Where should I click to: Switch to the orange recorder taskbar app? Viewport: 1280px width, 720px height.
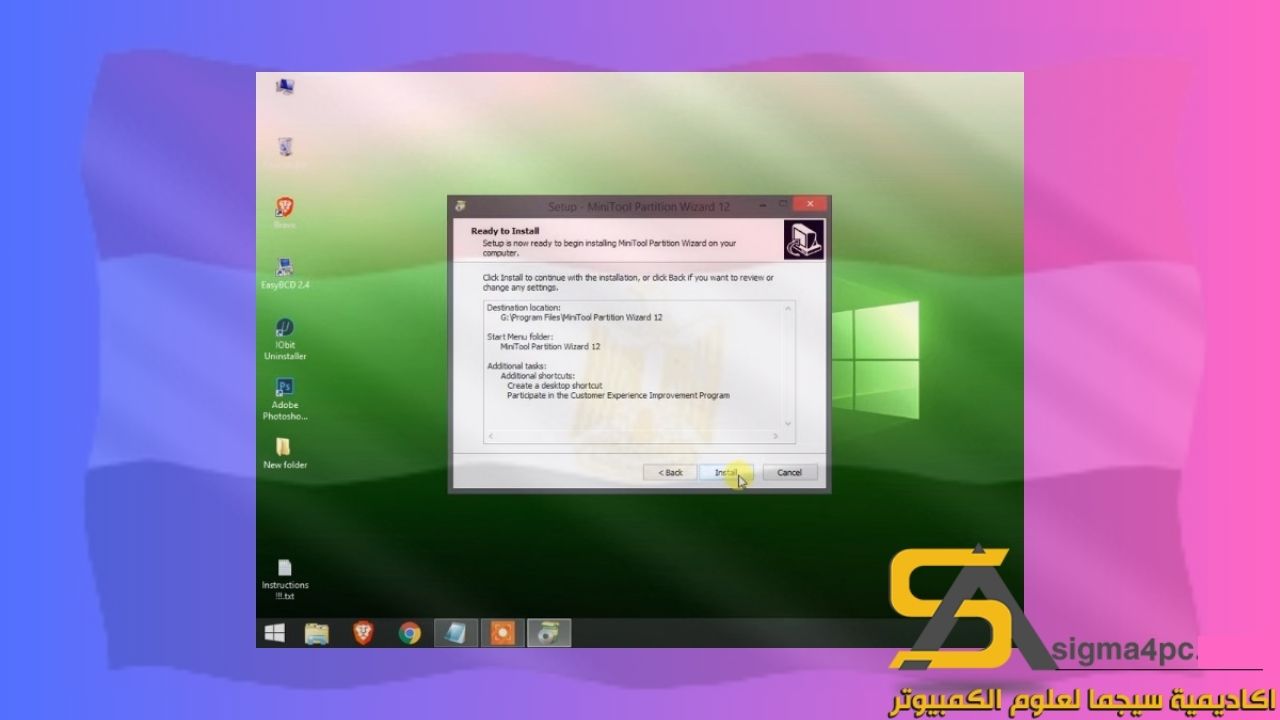[502, 633]
